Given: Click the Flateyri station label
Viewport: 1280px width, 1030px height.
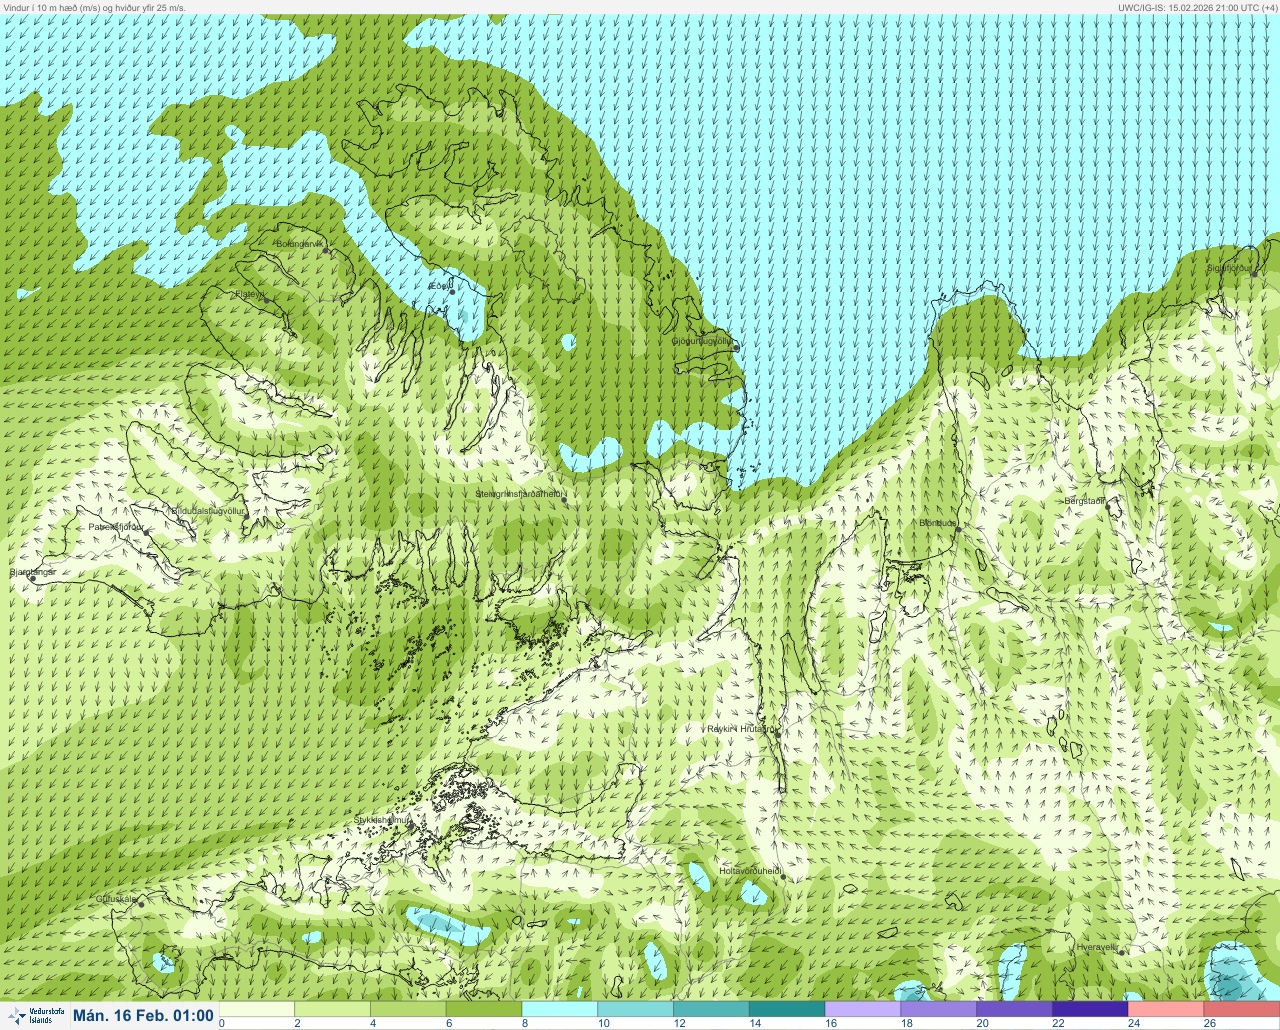Looking at the screenshot, I should (250, 294).
